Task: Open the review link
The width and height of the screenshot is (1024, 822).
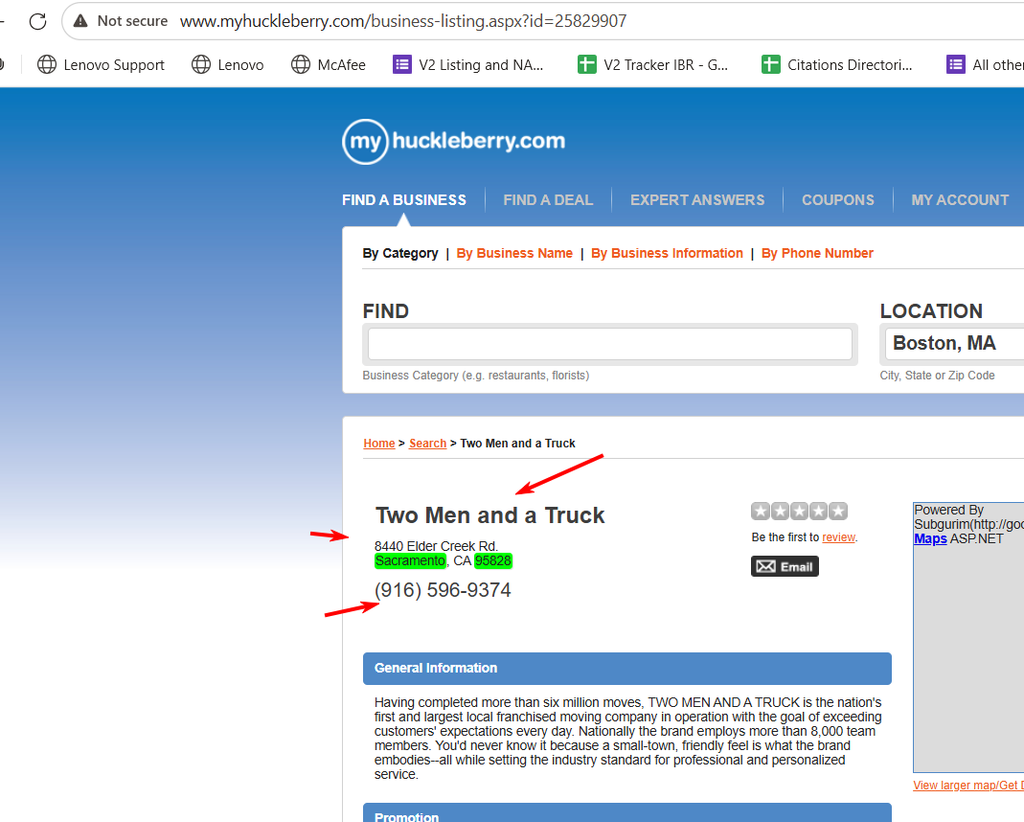Action: (839, 537)
